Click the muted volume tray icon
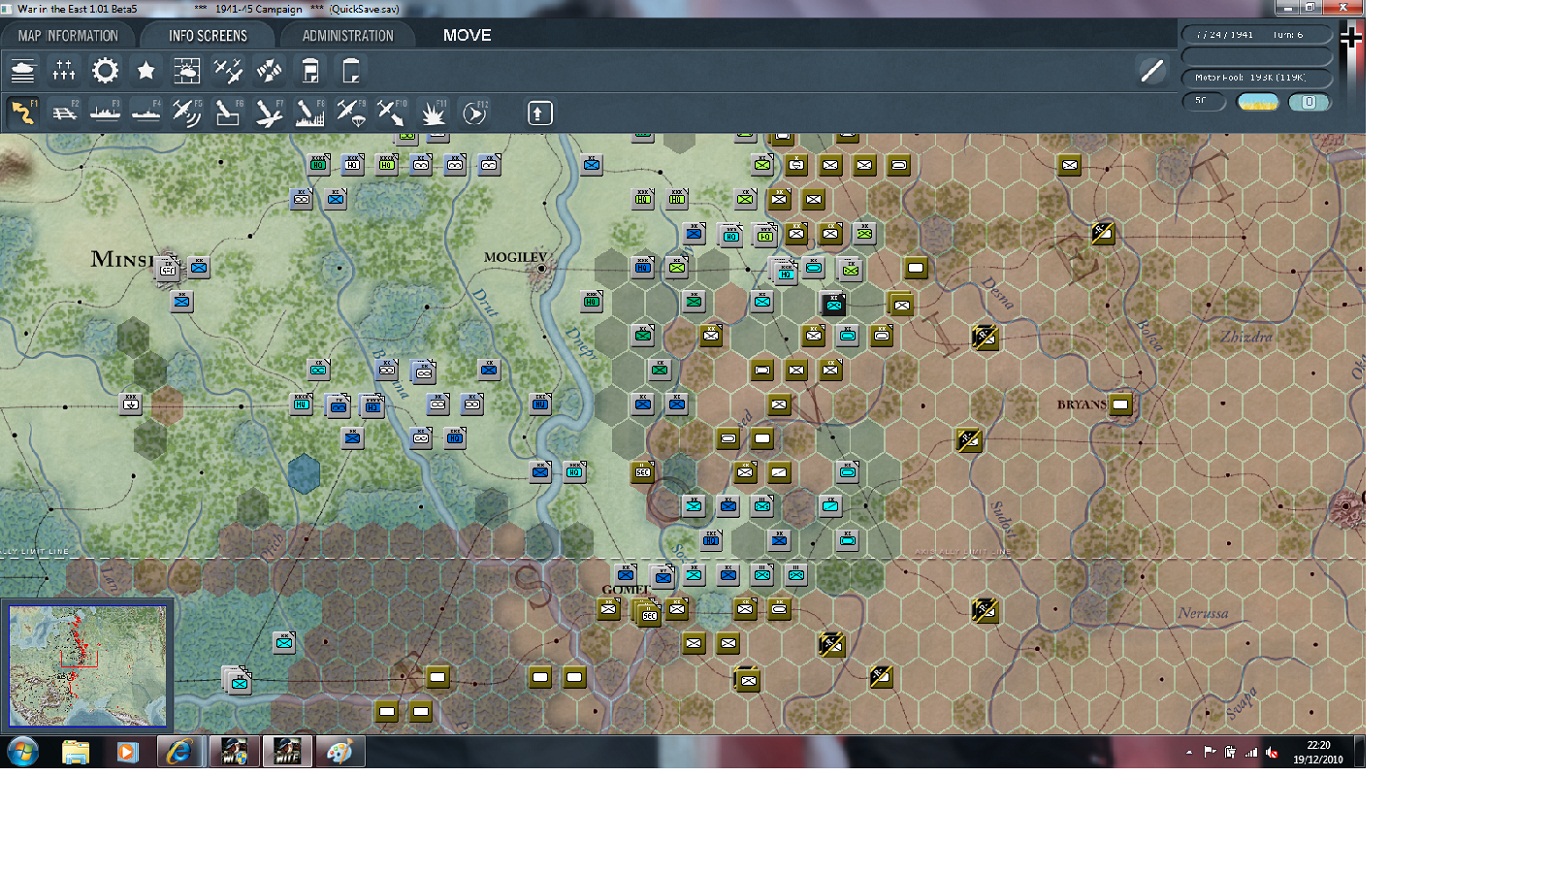1552x873 pixels. coord(1272,753)
